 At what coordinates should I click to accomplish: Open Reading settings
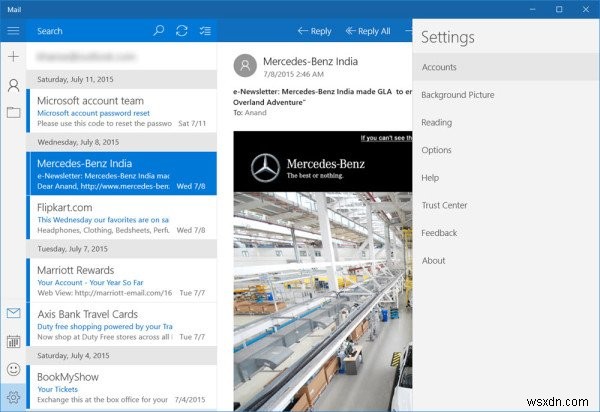[505, 122]
